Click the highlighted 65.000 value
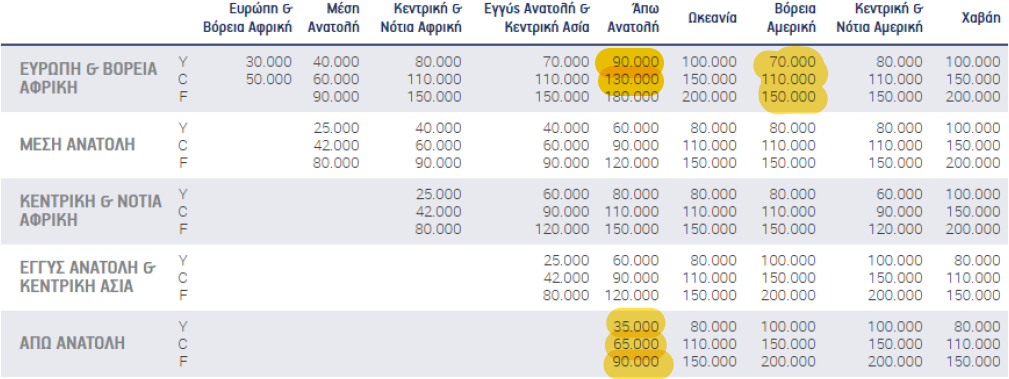The image size is (1009, 379). [x=636, y=344]
